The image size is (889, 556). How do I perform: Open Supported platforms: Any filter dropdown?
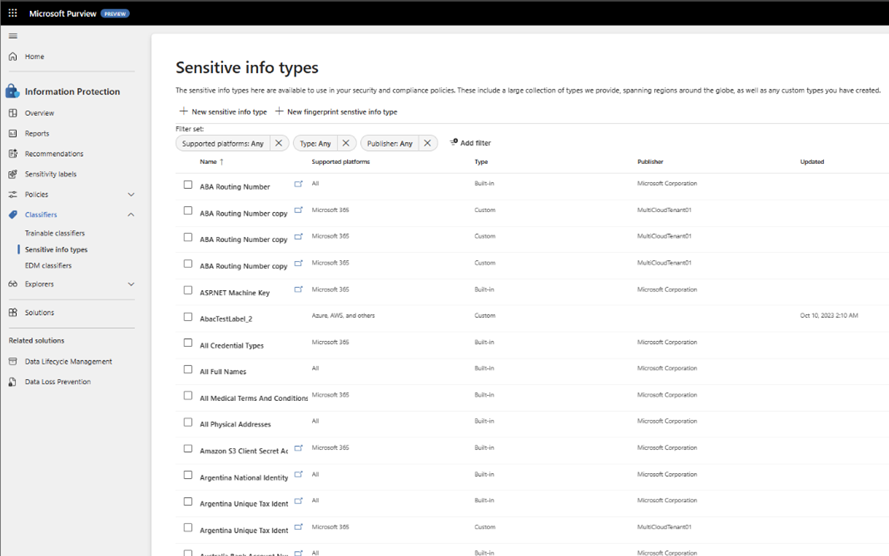(223, 143)
